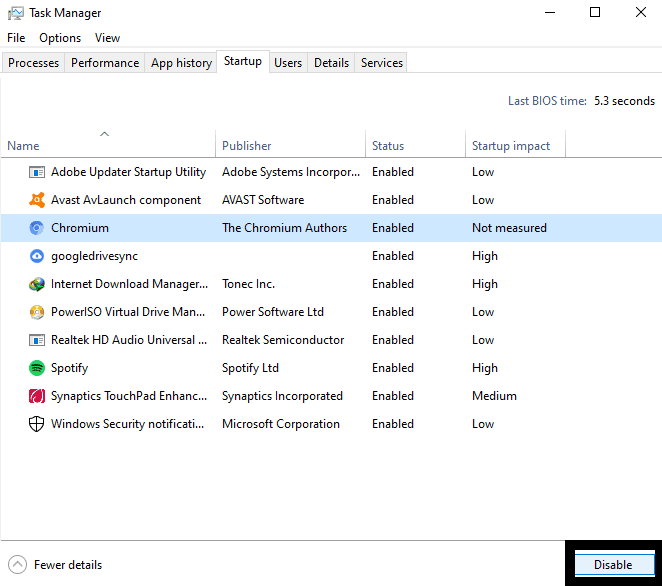The image size is (662, 586).
Task: Click the Avast AvLaunch component icon
Action: click(37, 200)
